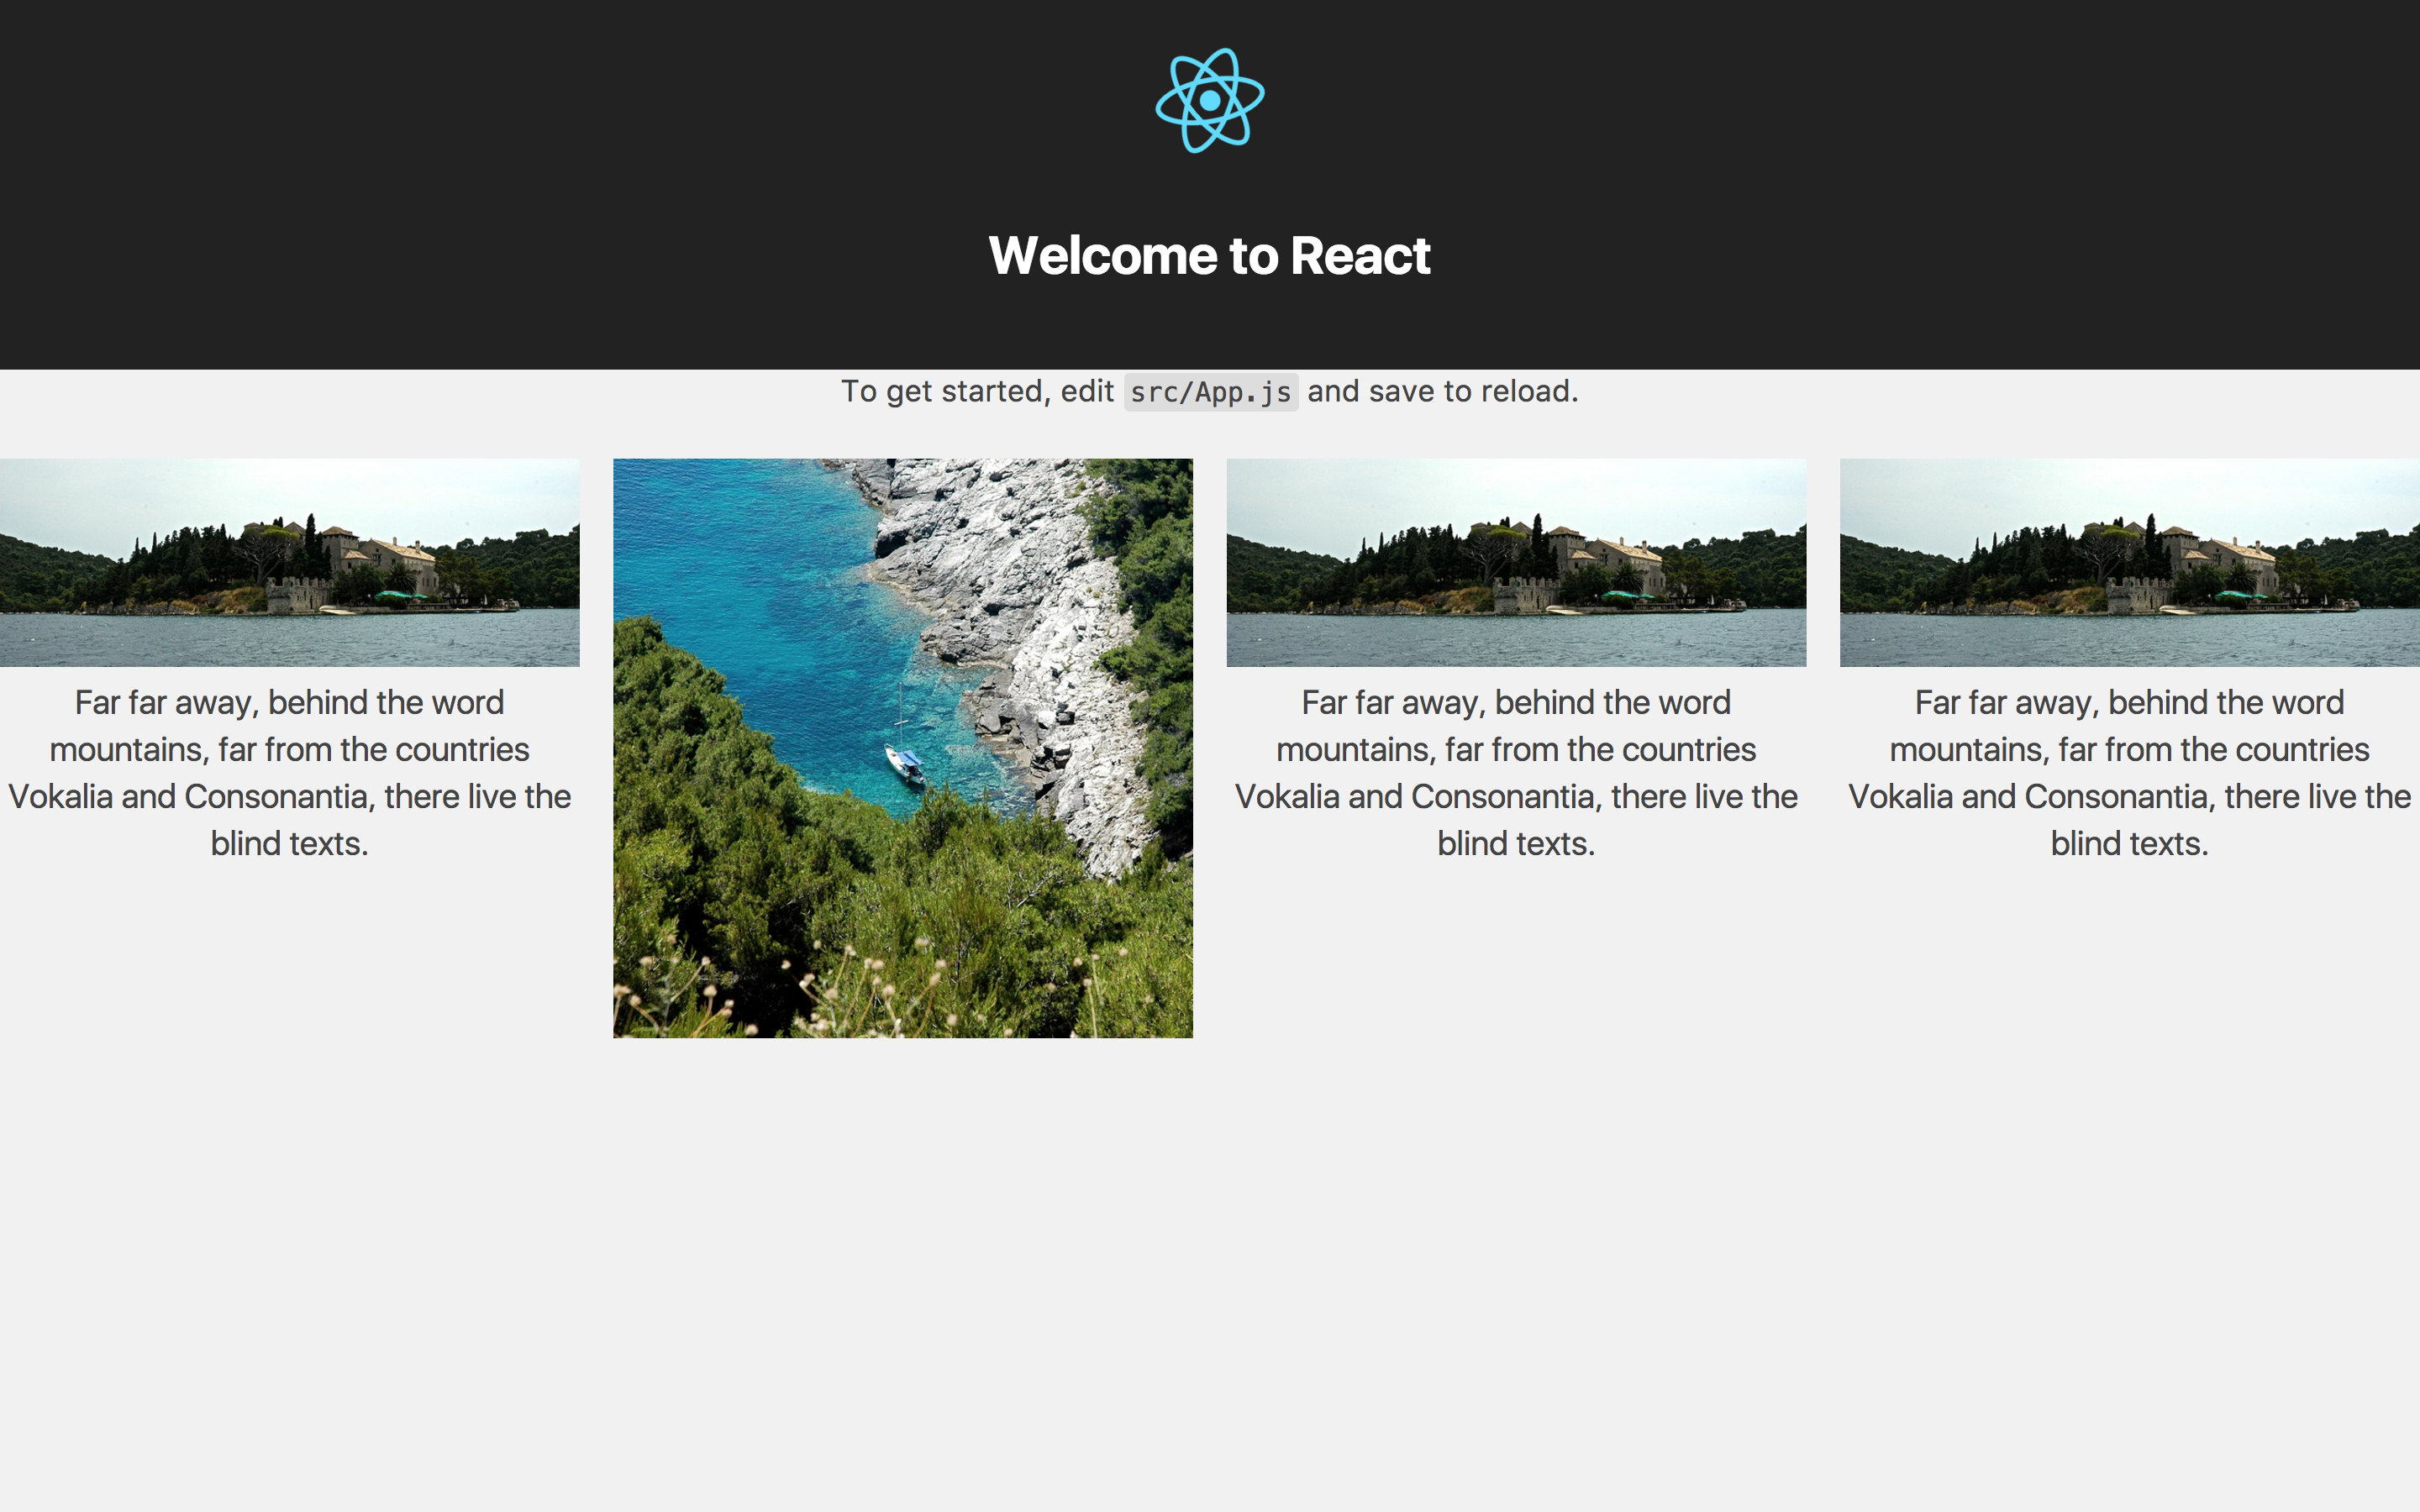Click the caption under the leftmost photo

(289, 772)
